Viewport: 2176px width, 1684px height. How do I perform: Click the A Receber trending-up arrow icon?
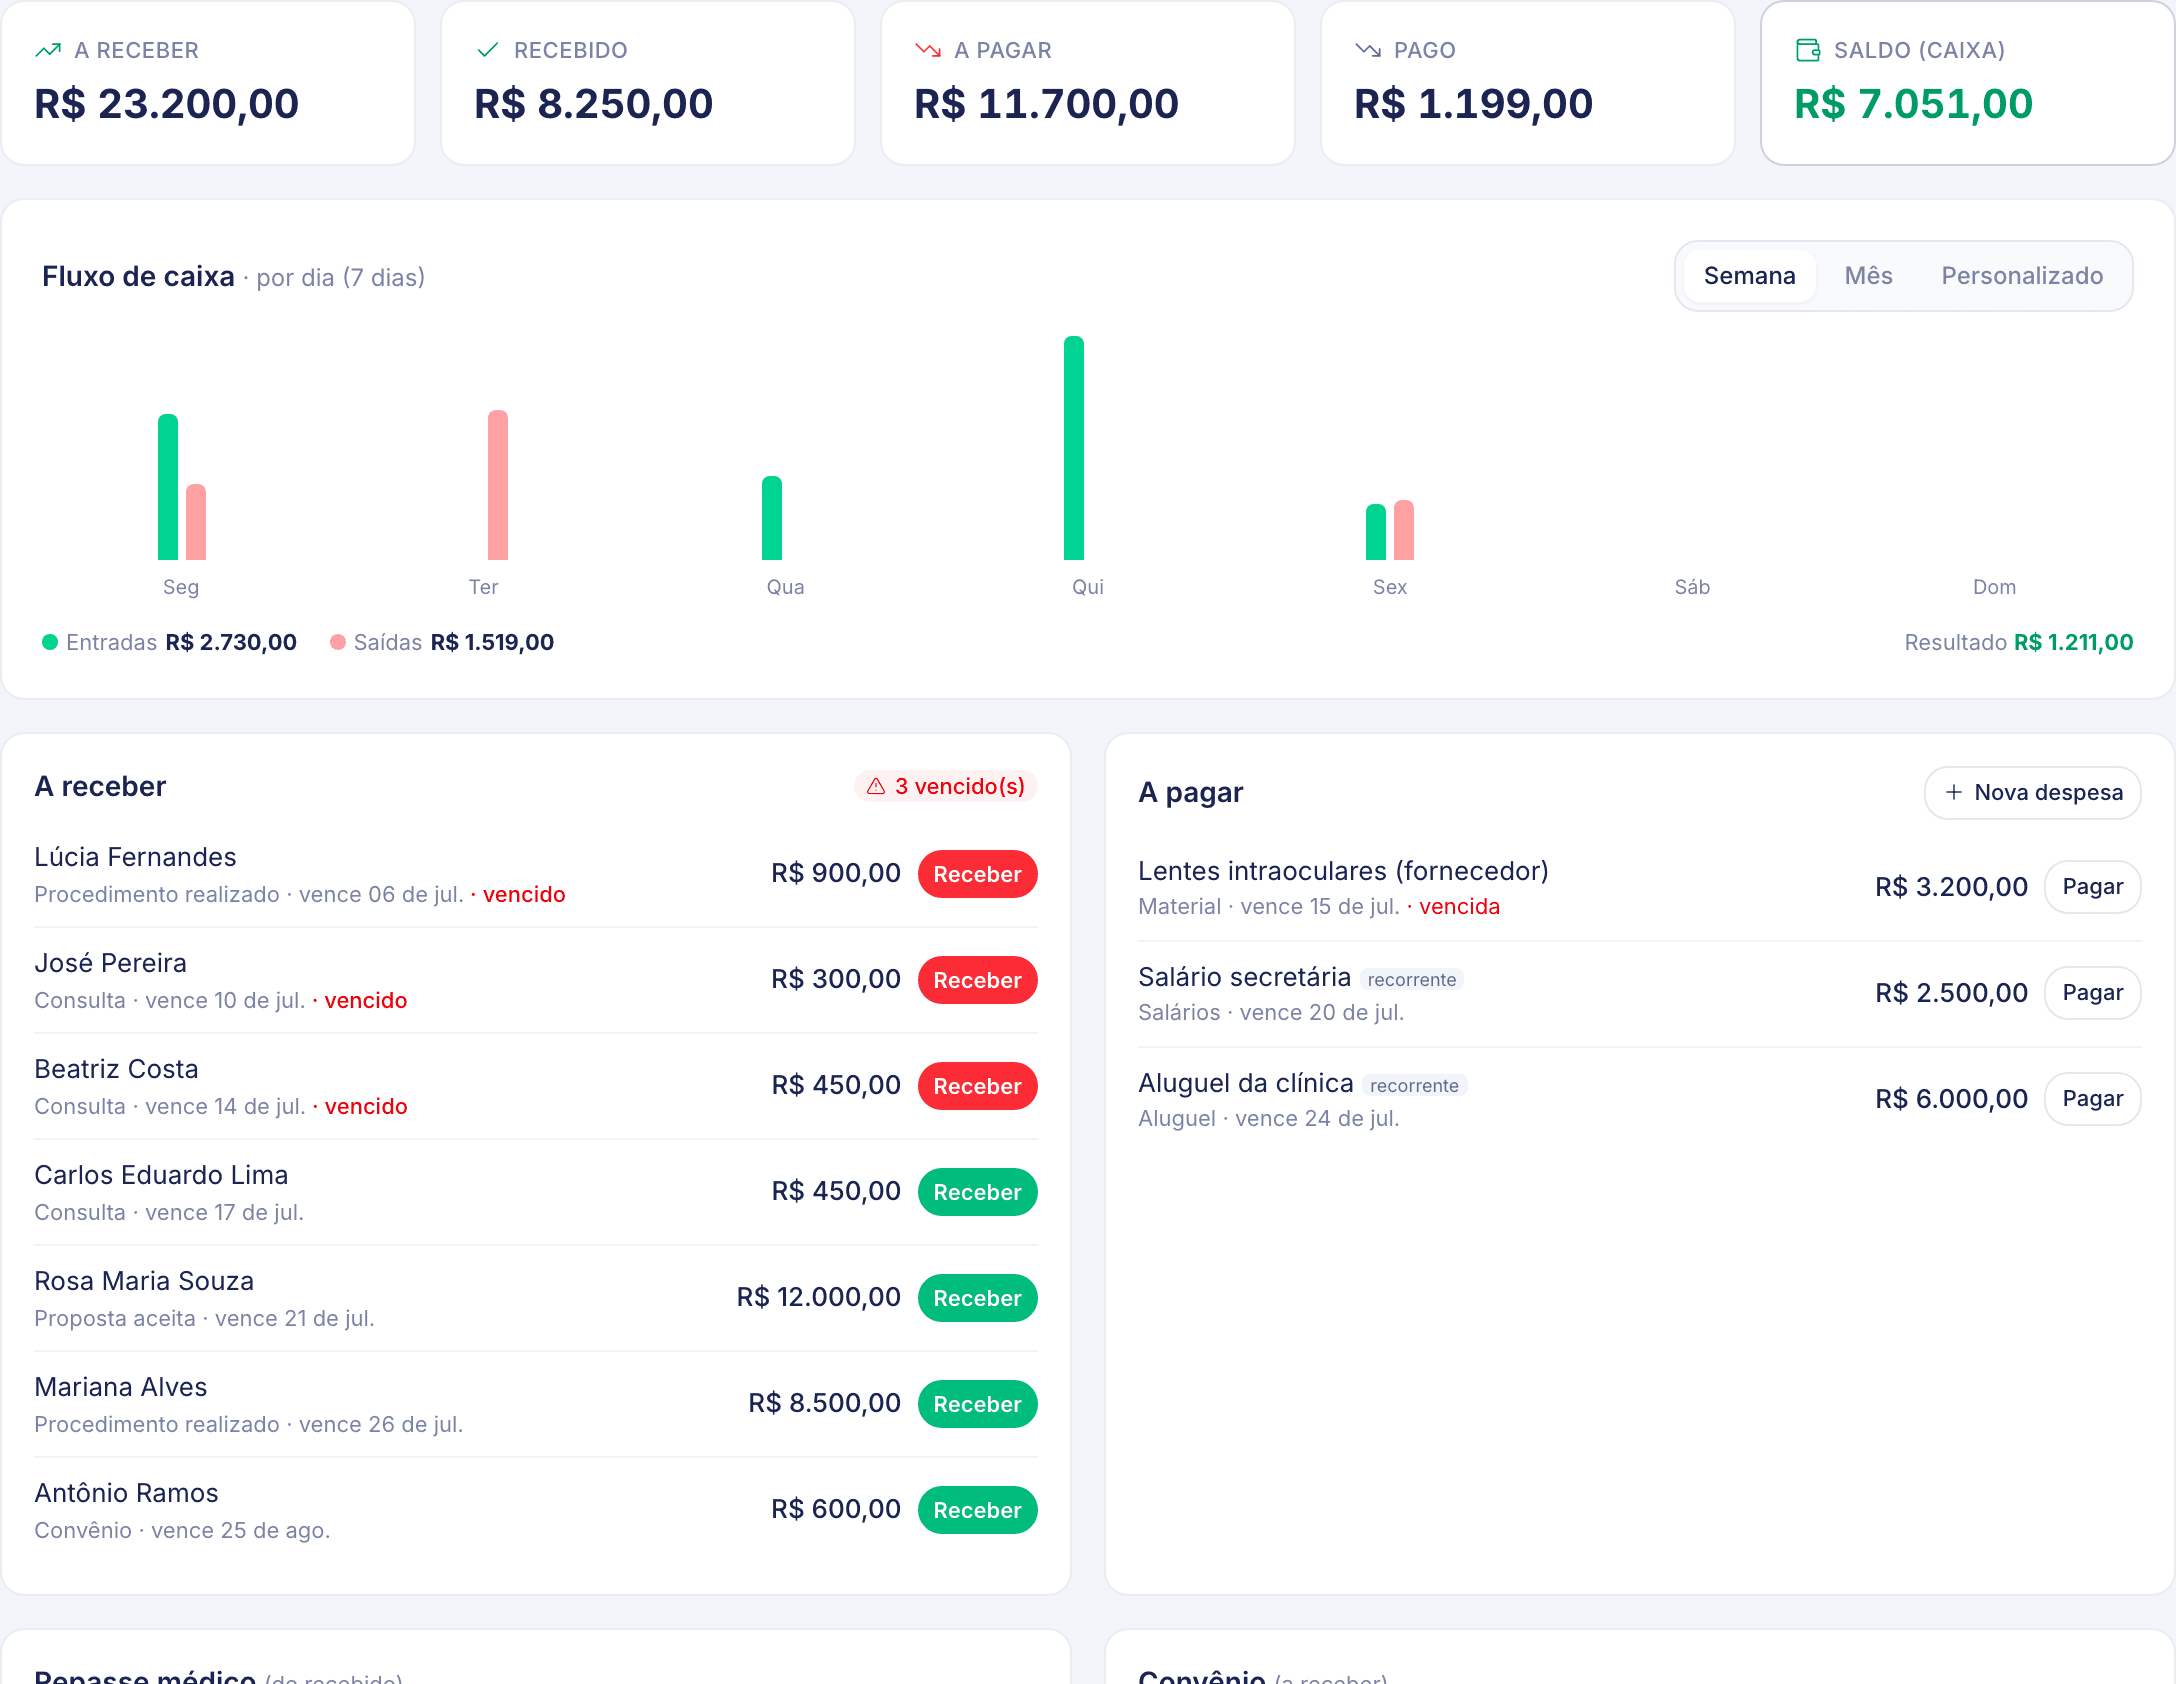pos(48,50)
